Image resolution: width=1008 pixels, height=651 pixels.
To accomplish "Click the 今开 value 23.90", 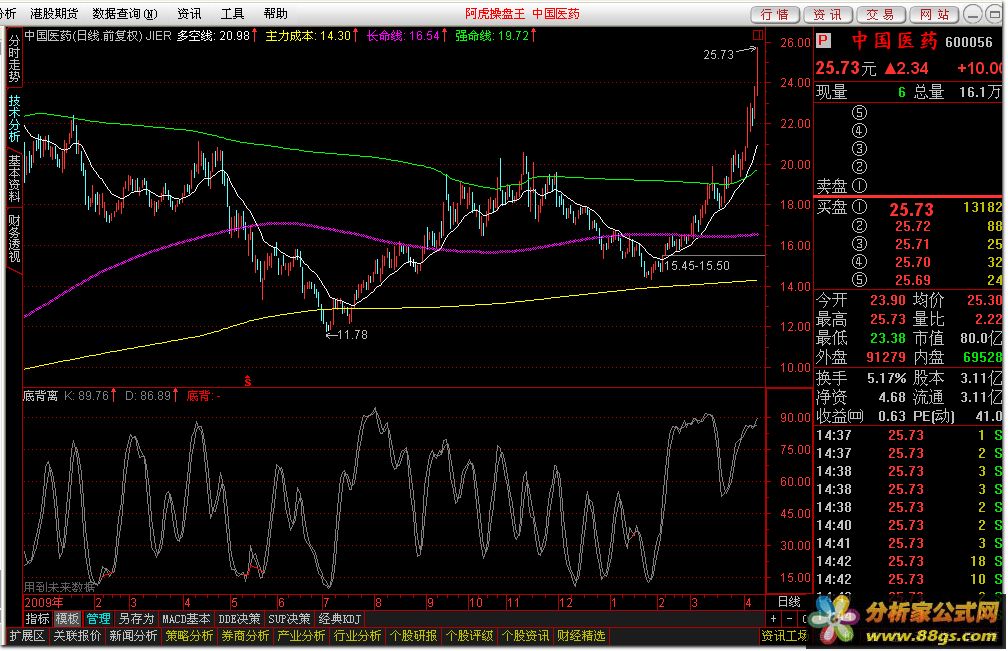I will tap(888, 300).
